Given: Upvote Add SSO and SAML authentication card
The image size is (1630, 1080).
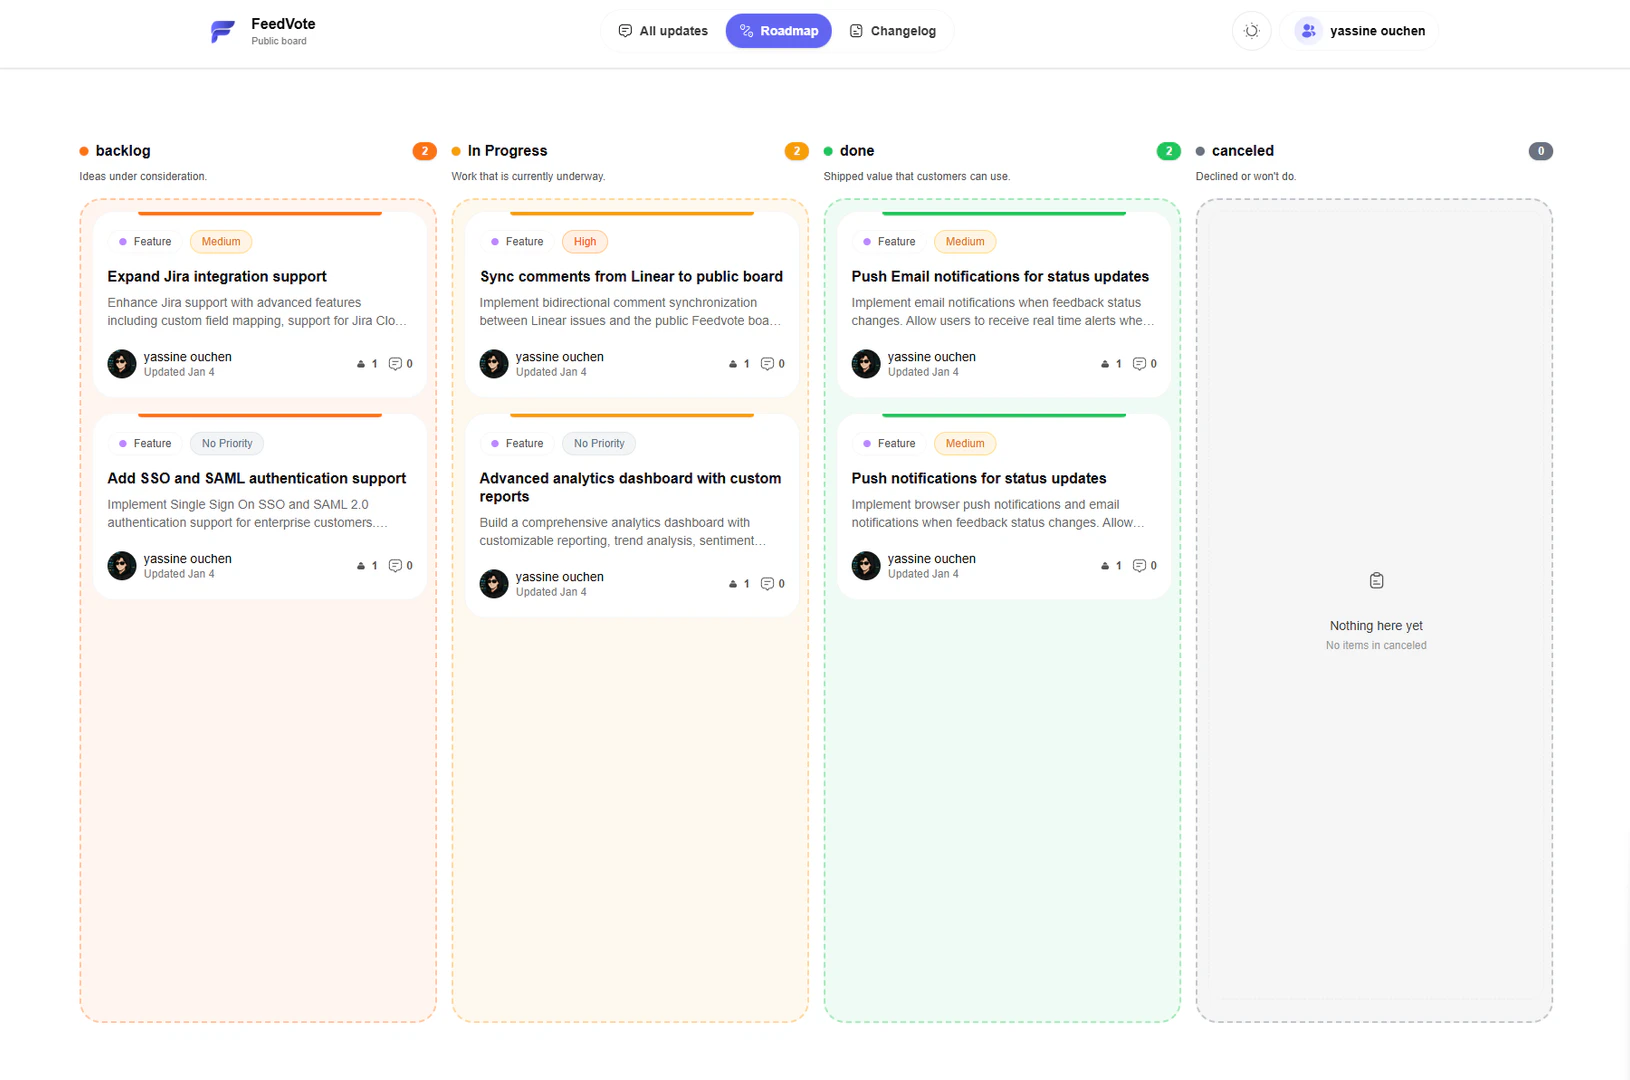Looking at the screenshot, I should 367,566.
